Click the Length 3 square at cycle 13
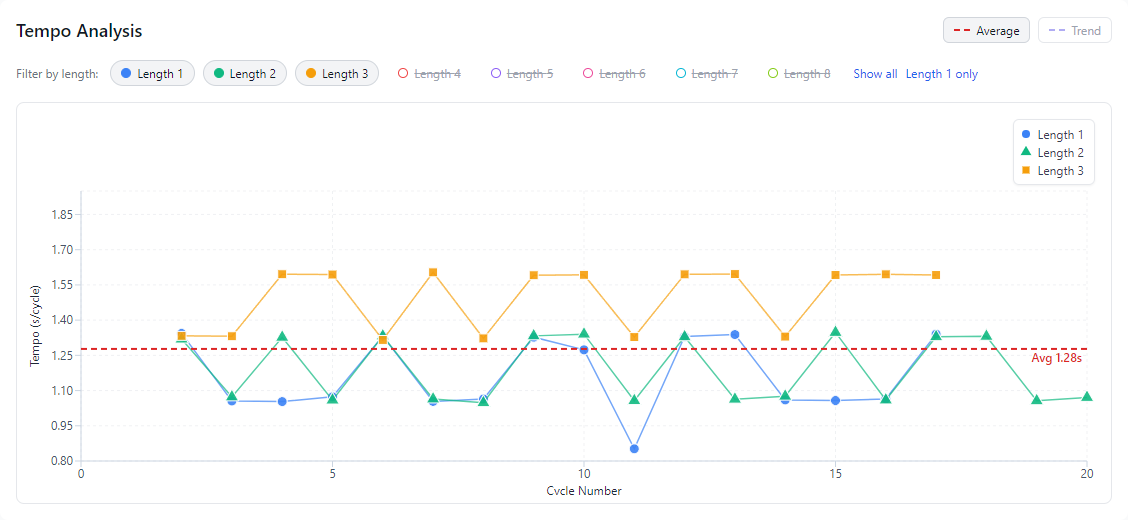The height and width of the screenshot is (520, 1128). point(734,274)
